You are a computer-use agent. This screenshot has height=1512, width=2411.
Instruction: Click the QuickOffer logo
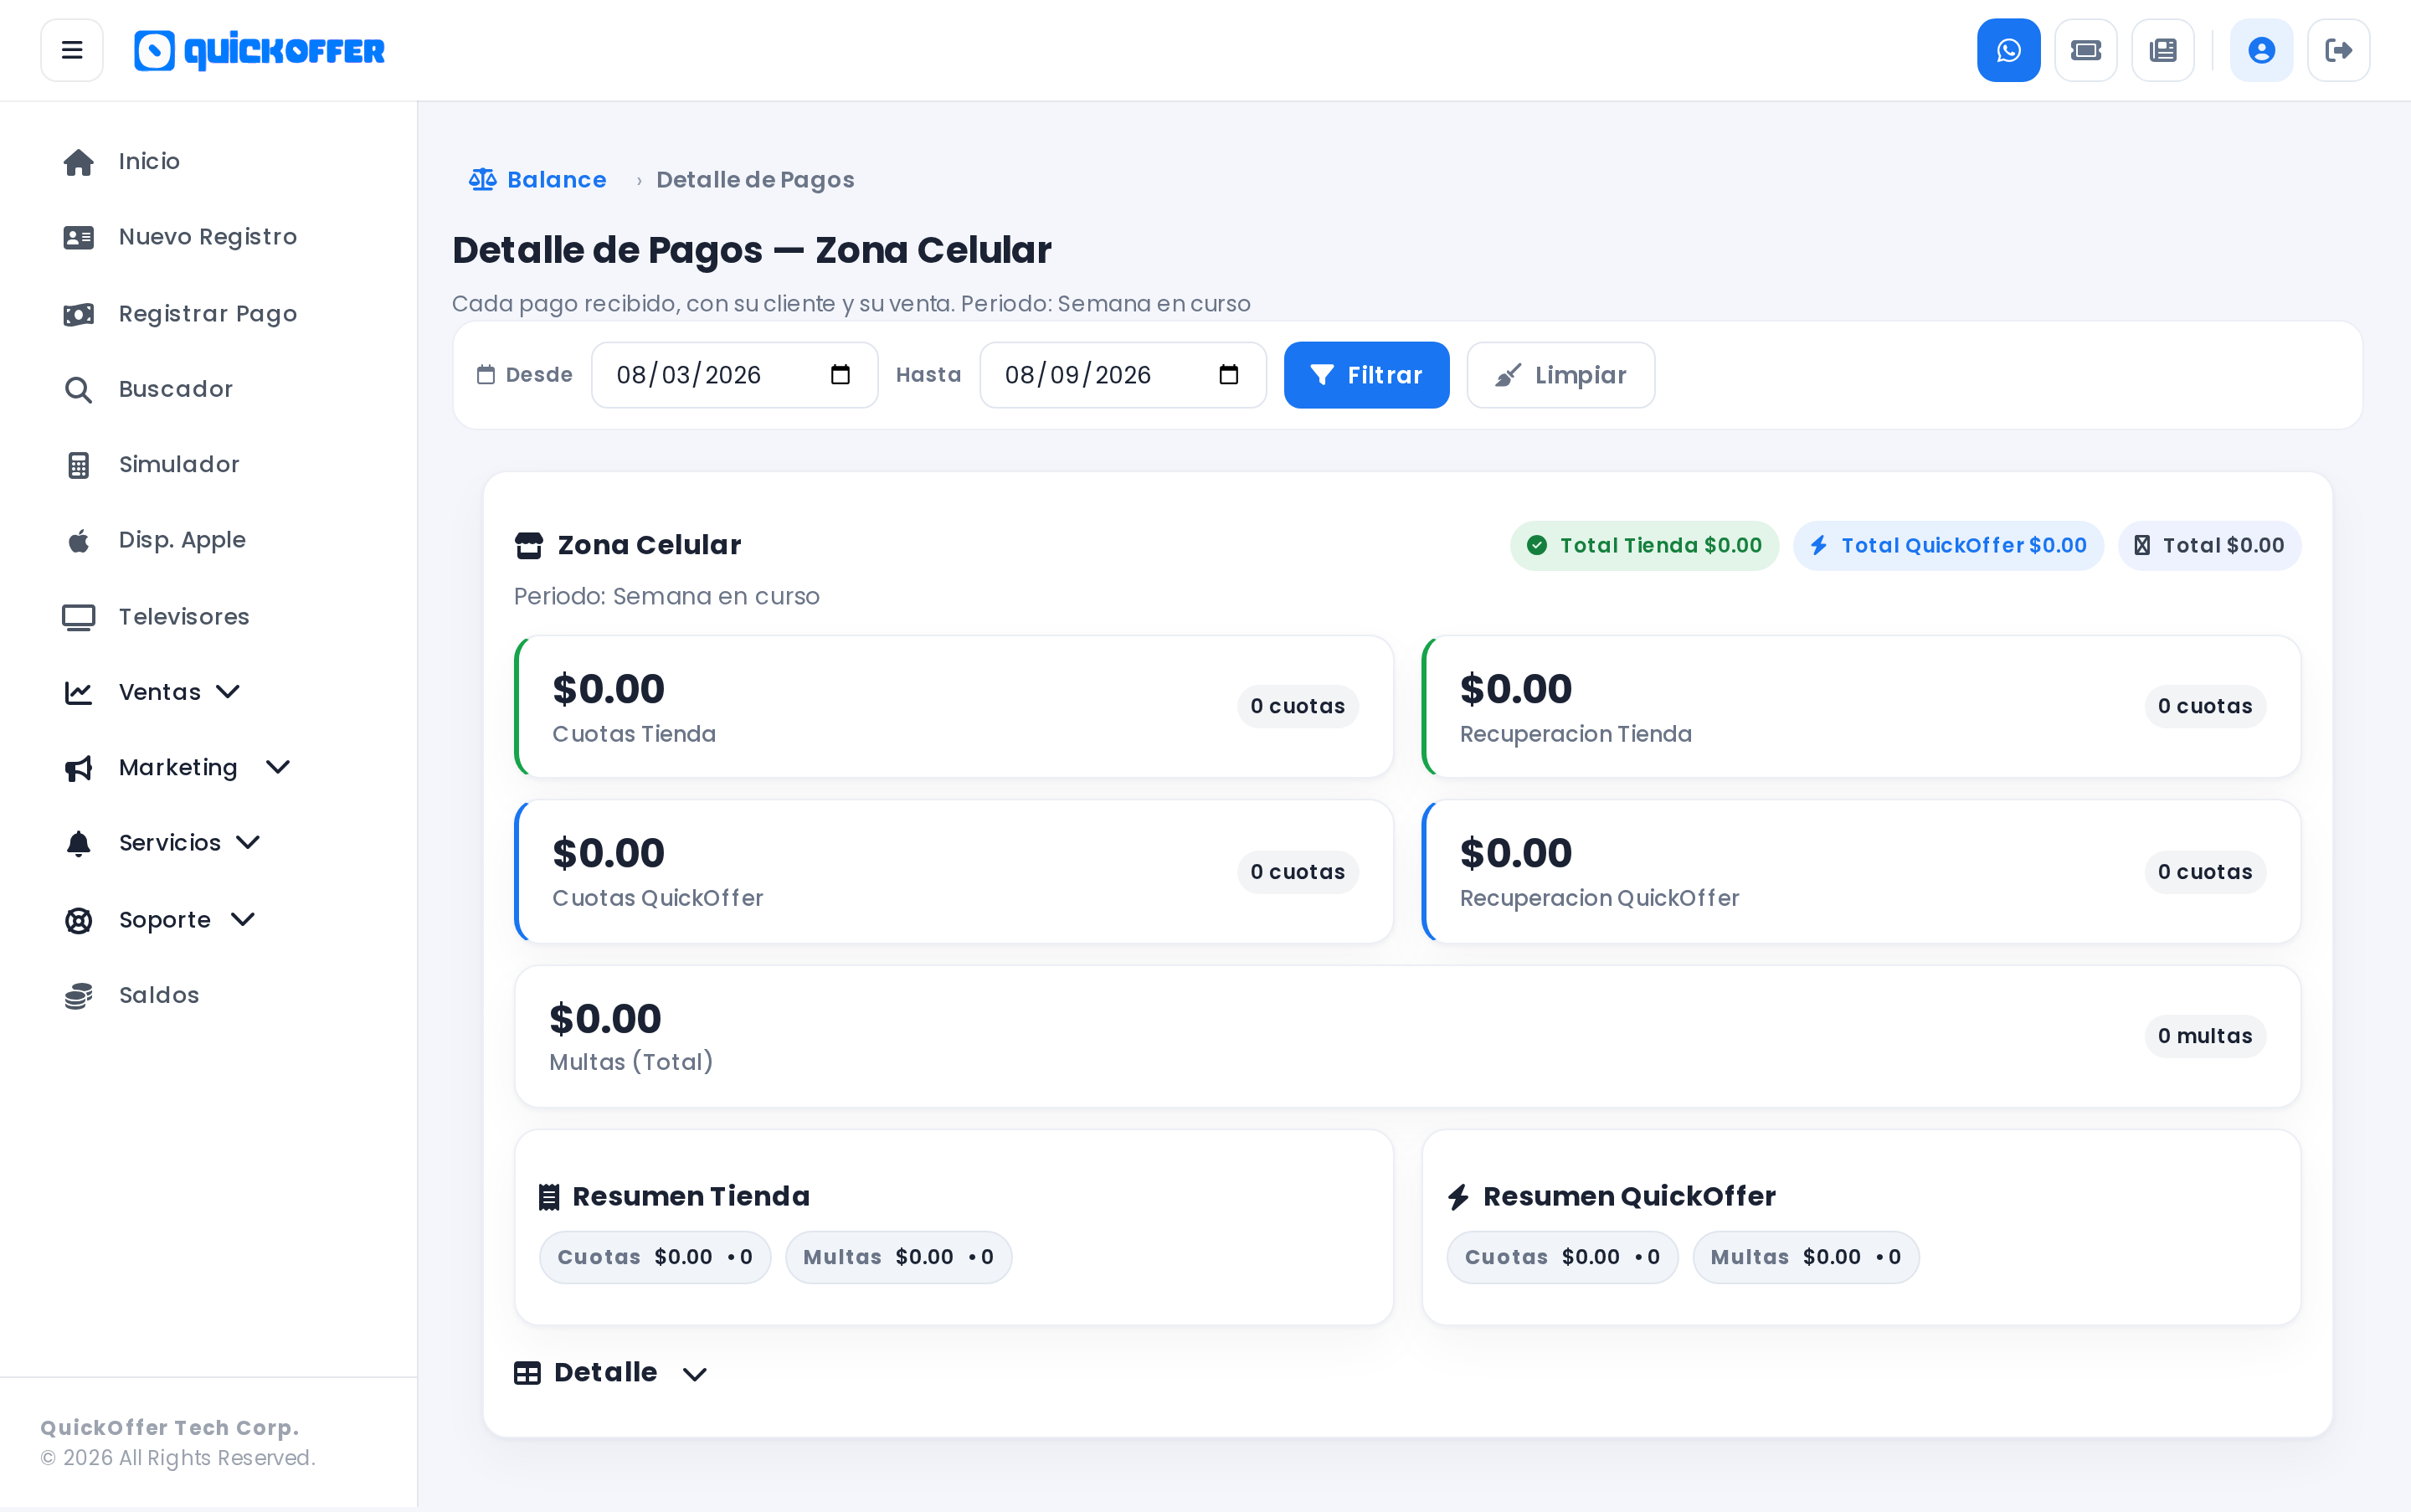pyautogui.click(x=259, y=50)
